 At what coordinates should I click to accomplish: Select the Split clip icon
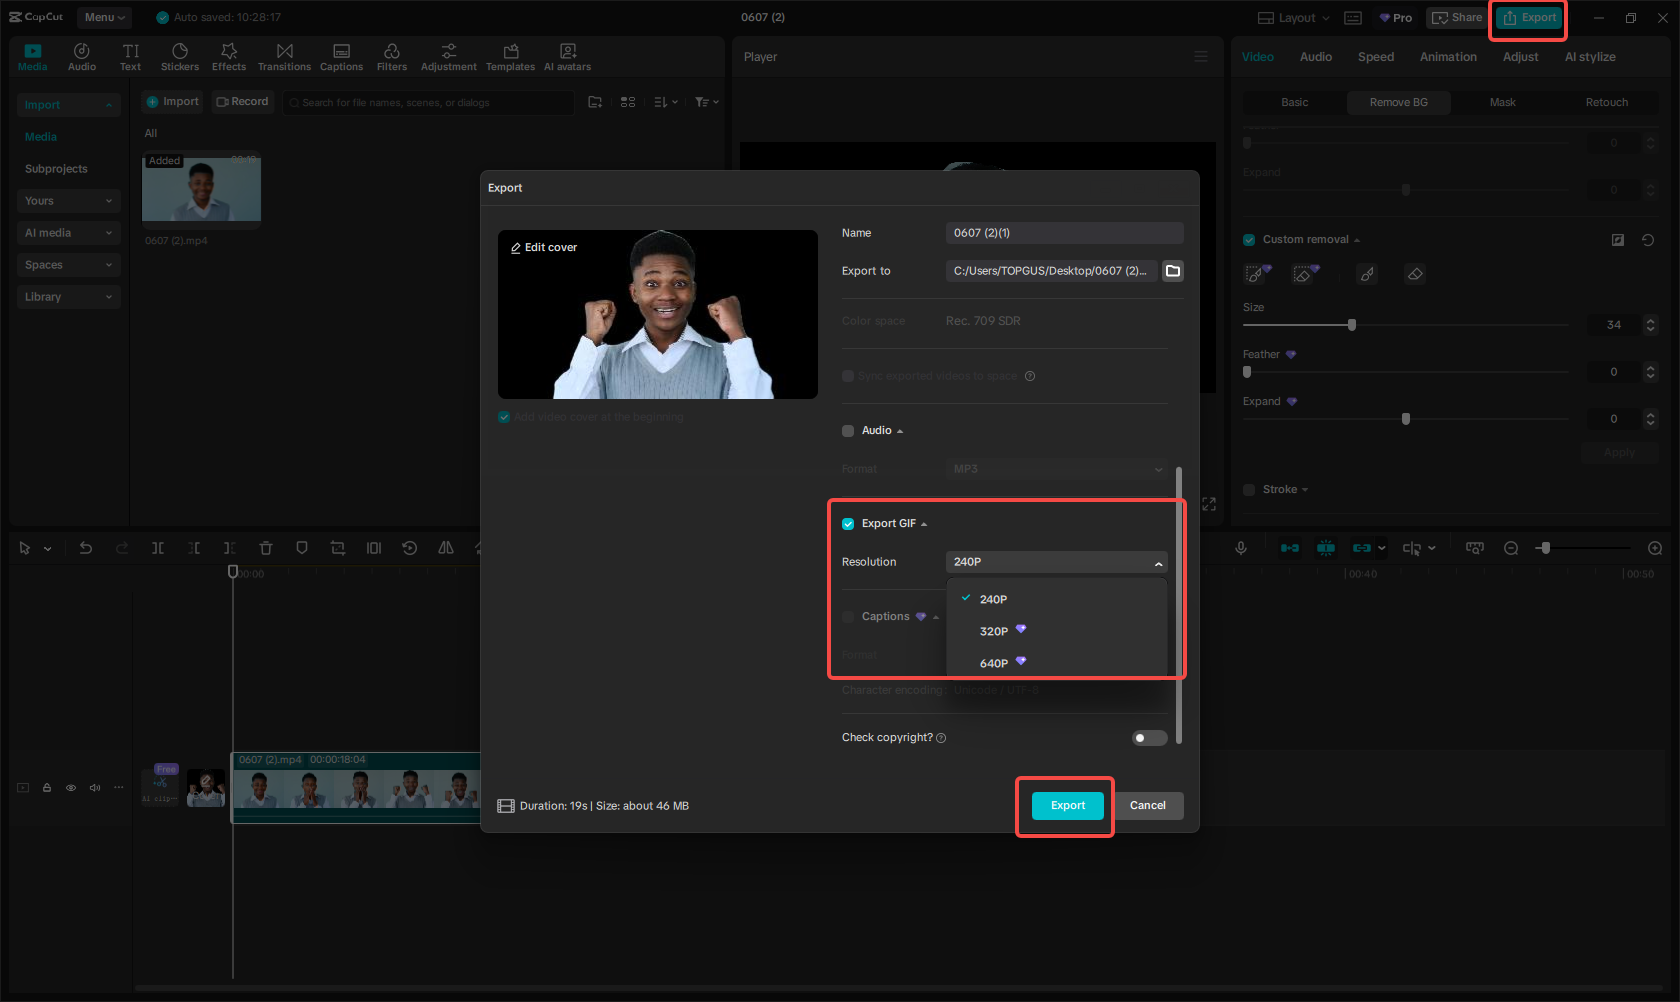click(158, 548)
